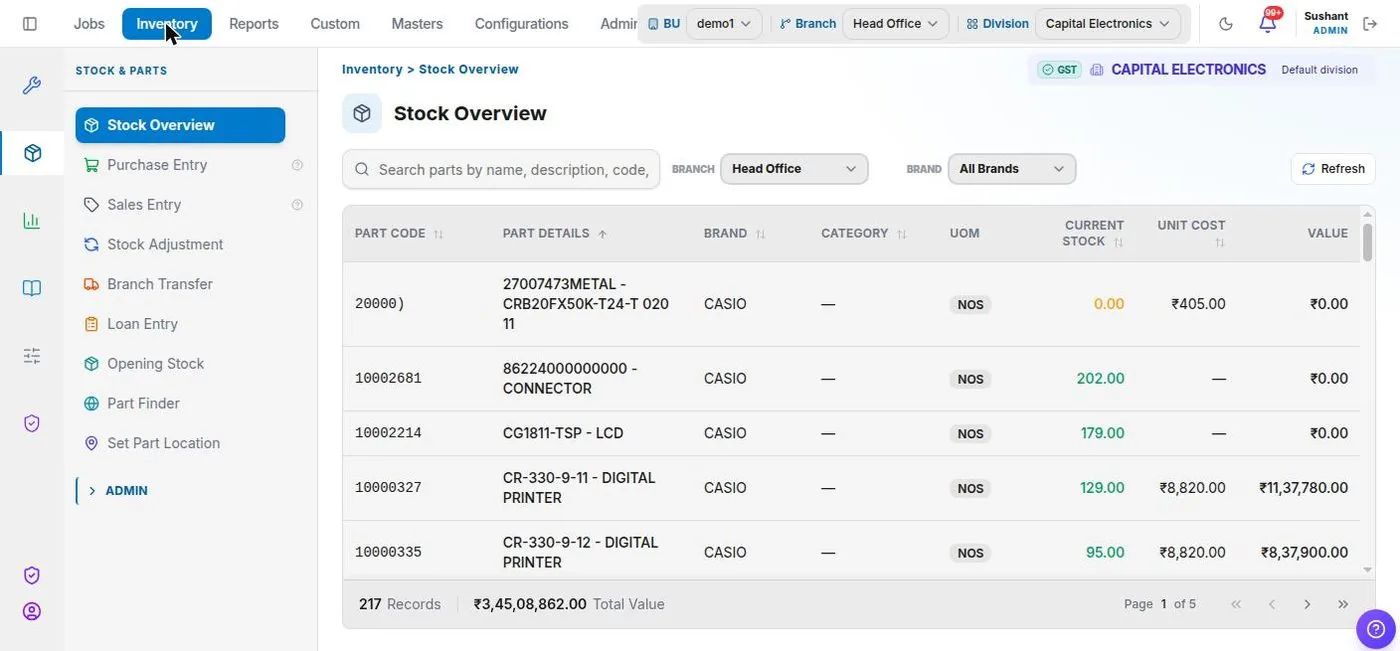Open the Division Capital Electronics dropdown
This screenshot has width=1400, height=651.
pyautogui.click(x=1109, y=23)
